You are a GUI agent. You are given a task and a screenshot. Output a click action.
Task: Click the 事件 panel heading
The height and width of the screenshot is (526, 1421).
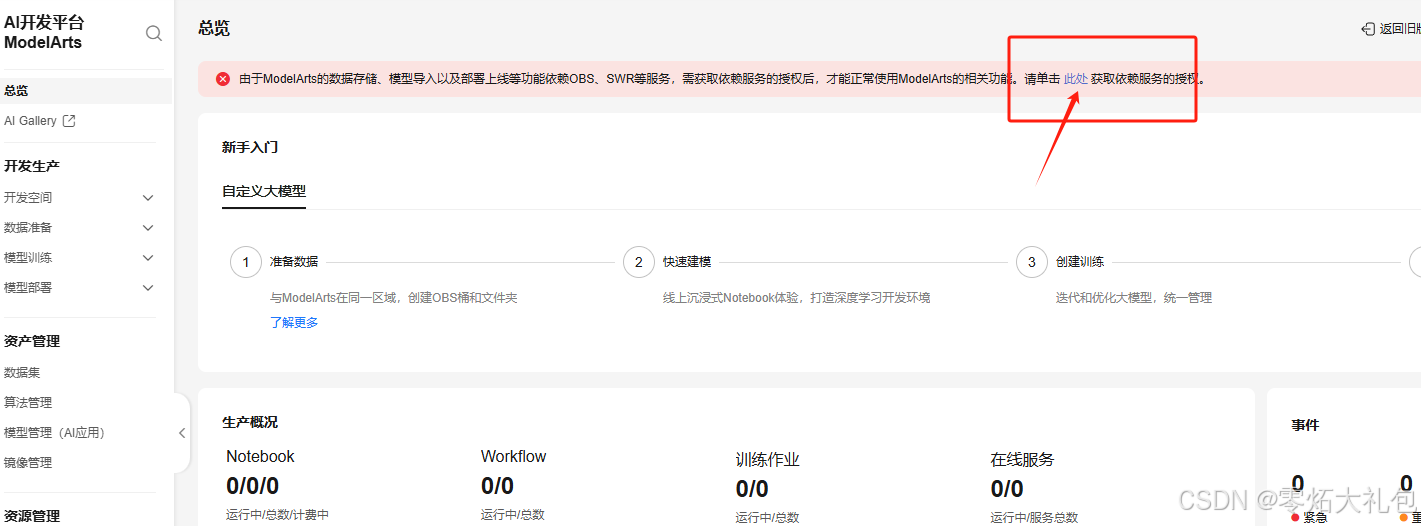tap(1305, 425)
